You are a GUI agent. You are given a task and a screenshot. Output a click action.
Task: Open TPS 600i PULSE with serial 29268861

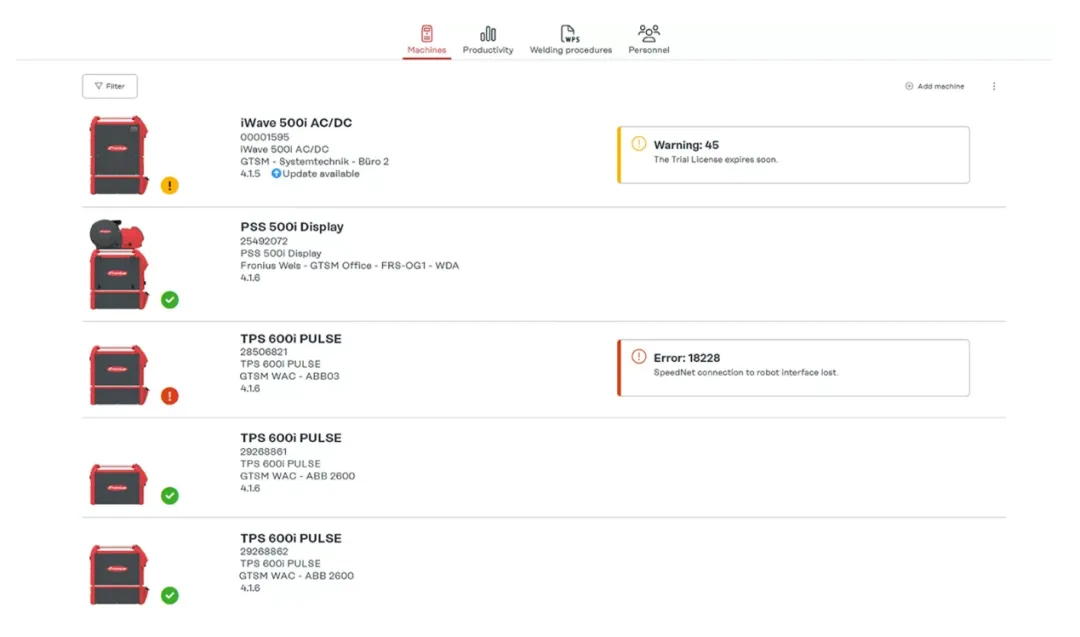(x=291, y=438)
